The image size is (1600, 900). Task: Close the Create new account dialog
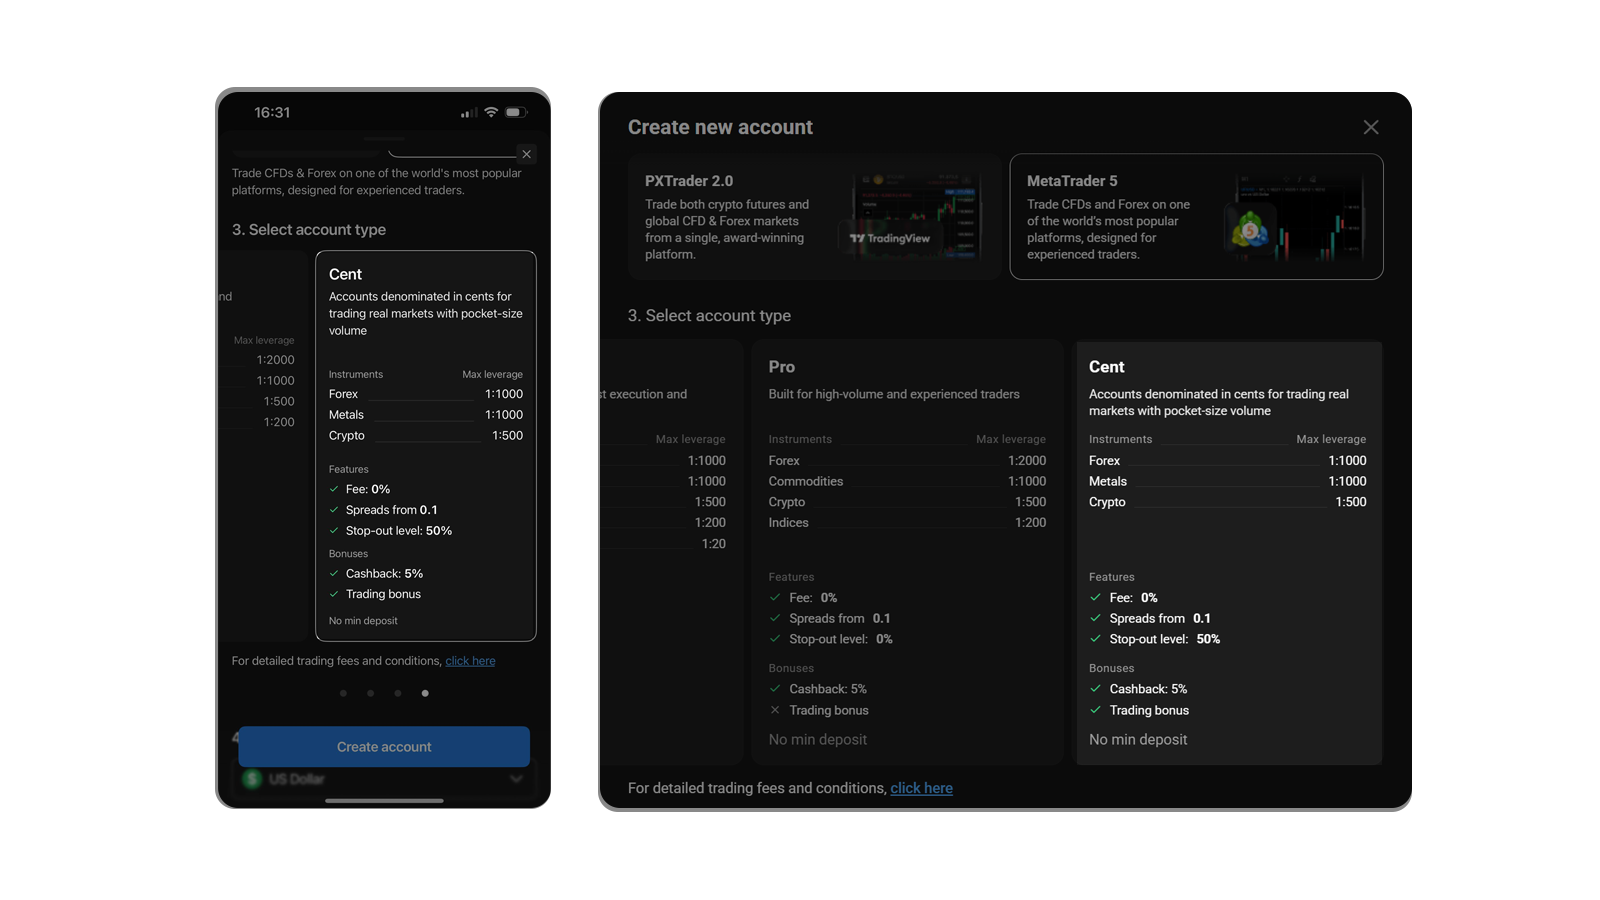click(1371, 127)
